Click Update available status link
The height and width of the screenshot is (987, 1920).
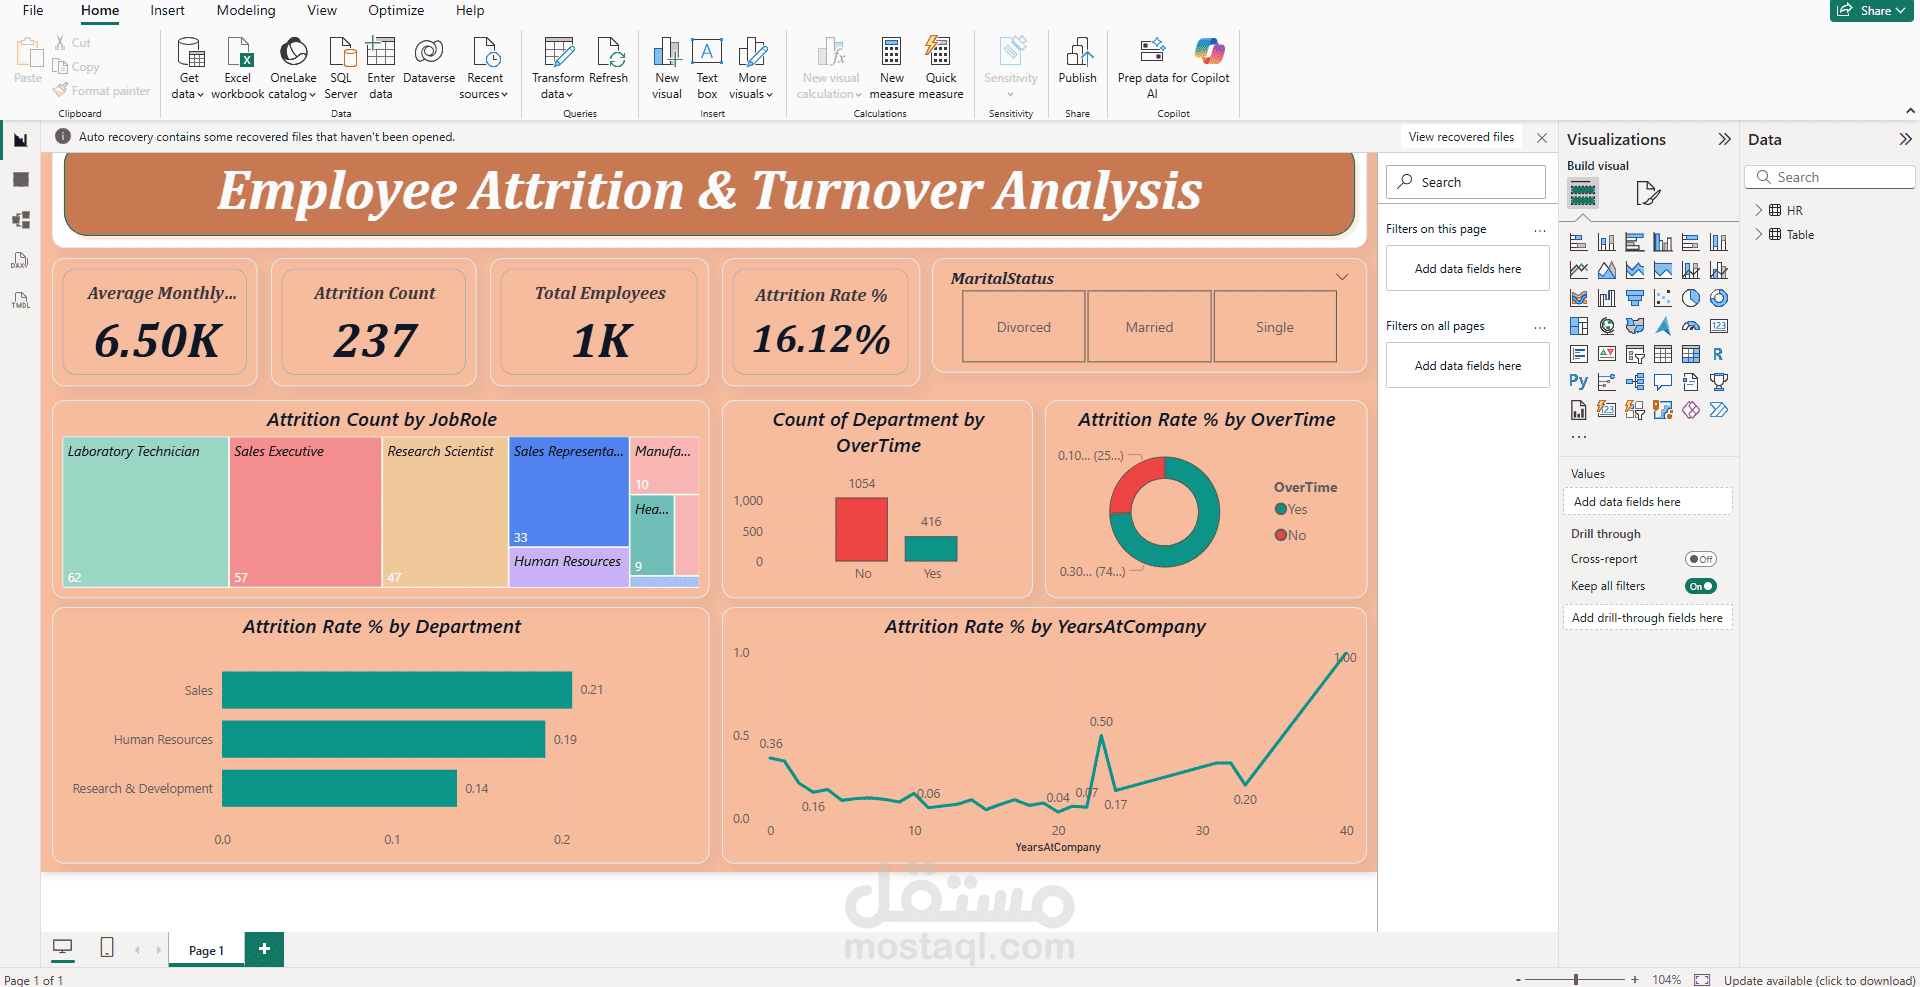click(x=1819, y=980)
